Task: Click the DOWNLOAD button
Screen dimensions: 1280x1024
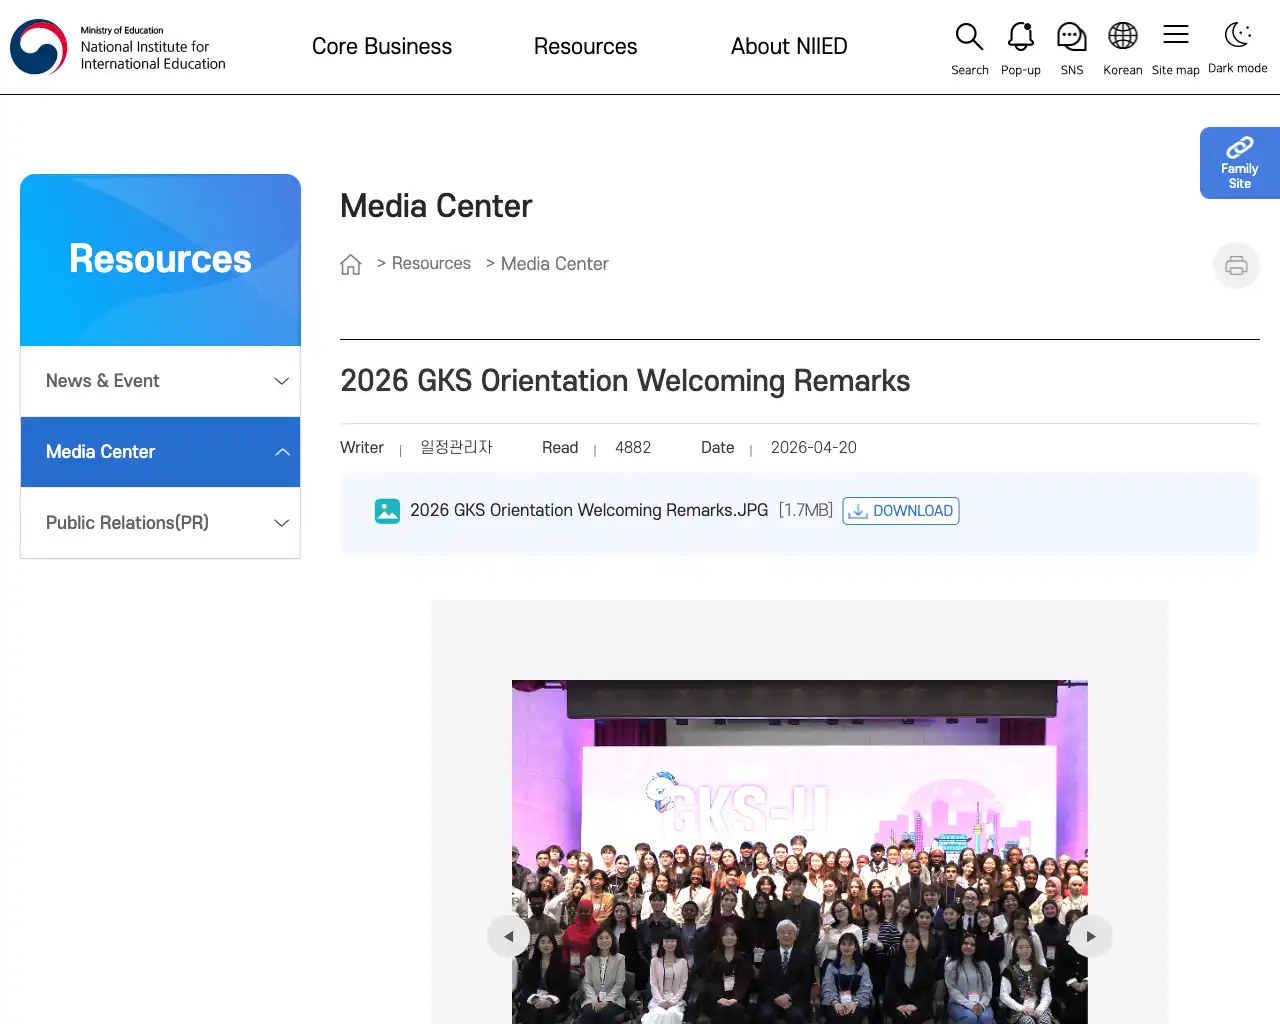Action: point(901,511)
